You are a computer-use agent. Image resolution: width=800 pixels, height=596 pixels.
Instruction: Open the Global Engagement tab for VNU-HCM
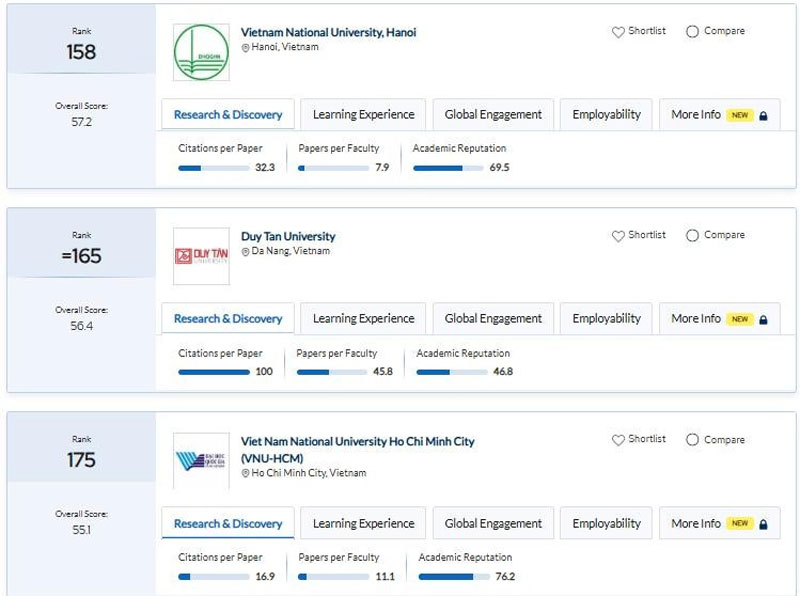click(492, 523)
